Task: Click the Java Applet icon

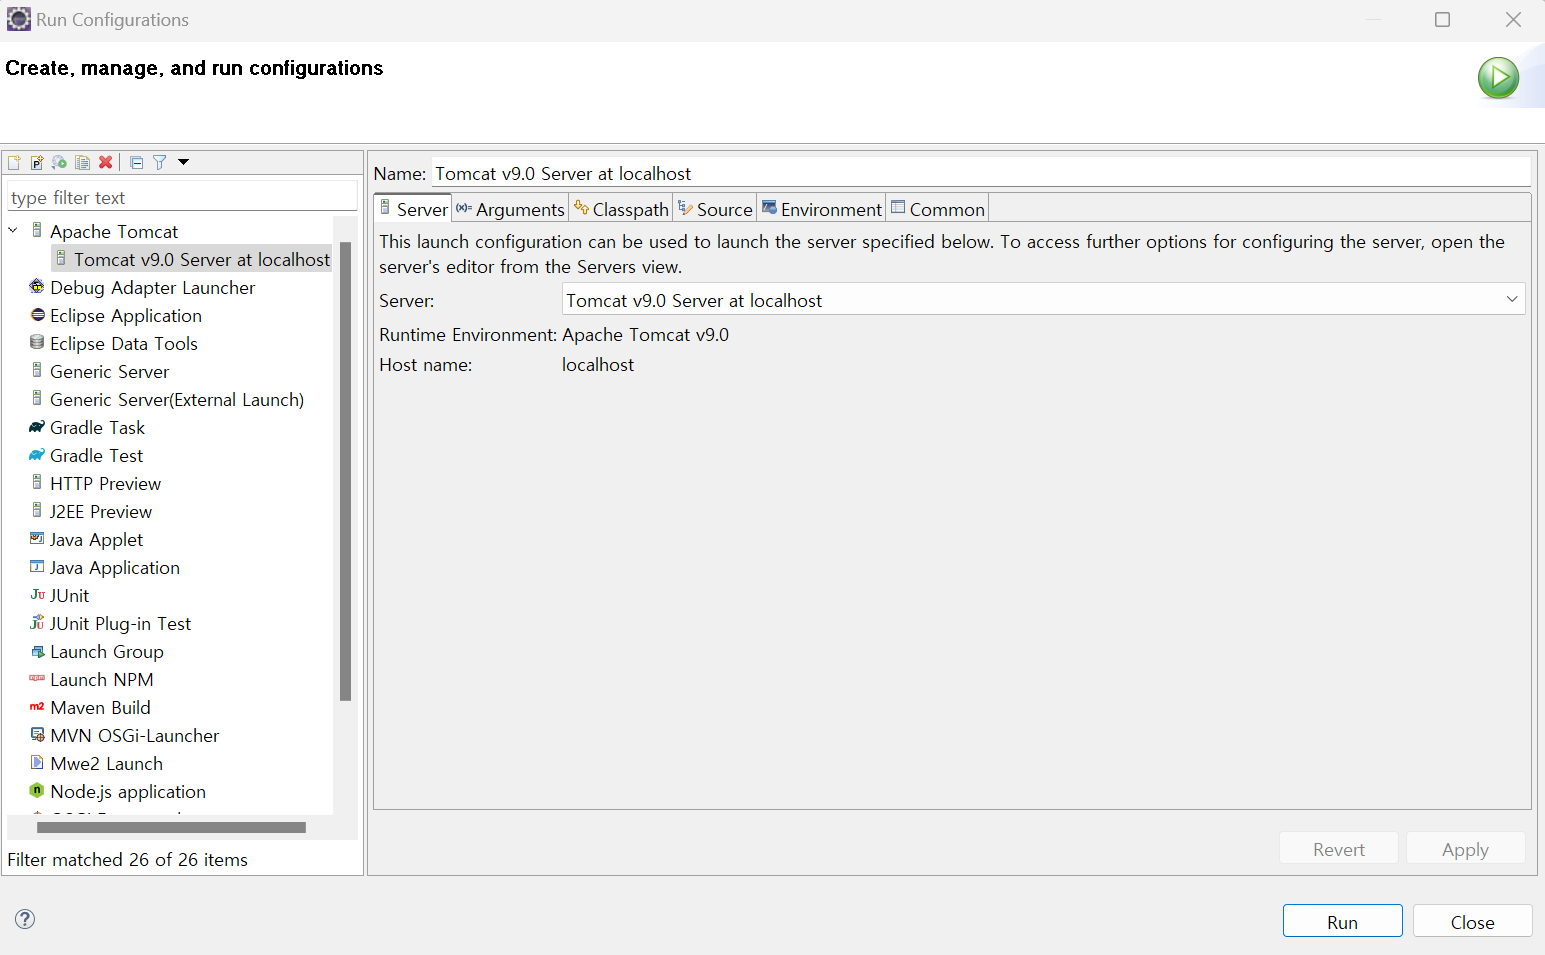Action: tap(37, 538)
